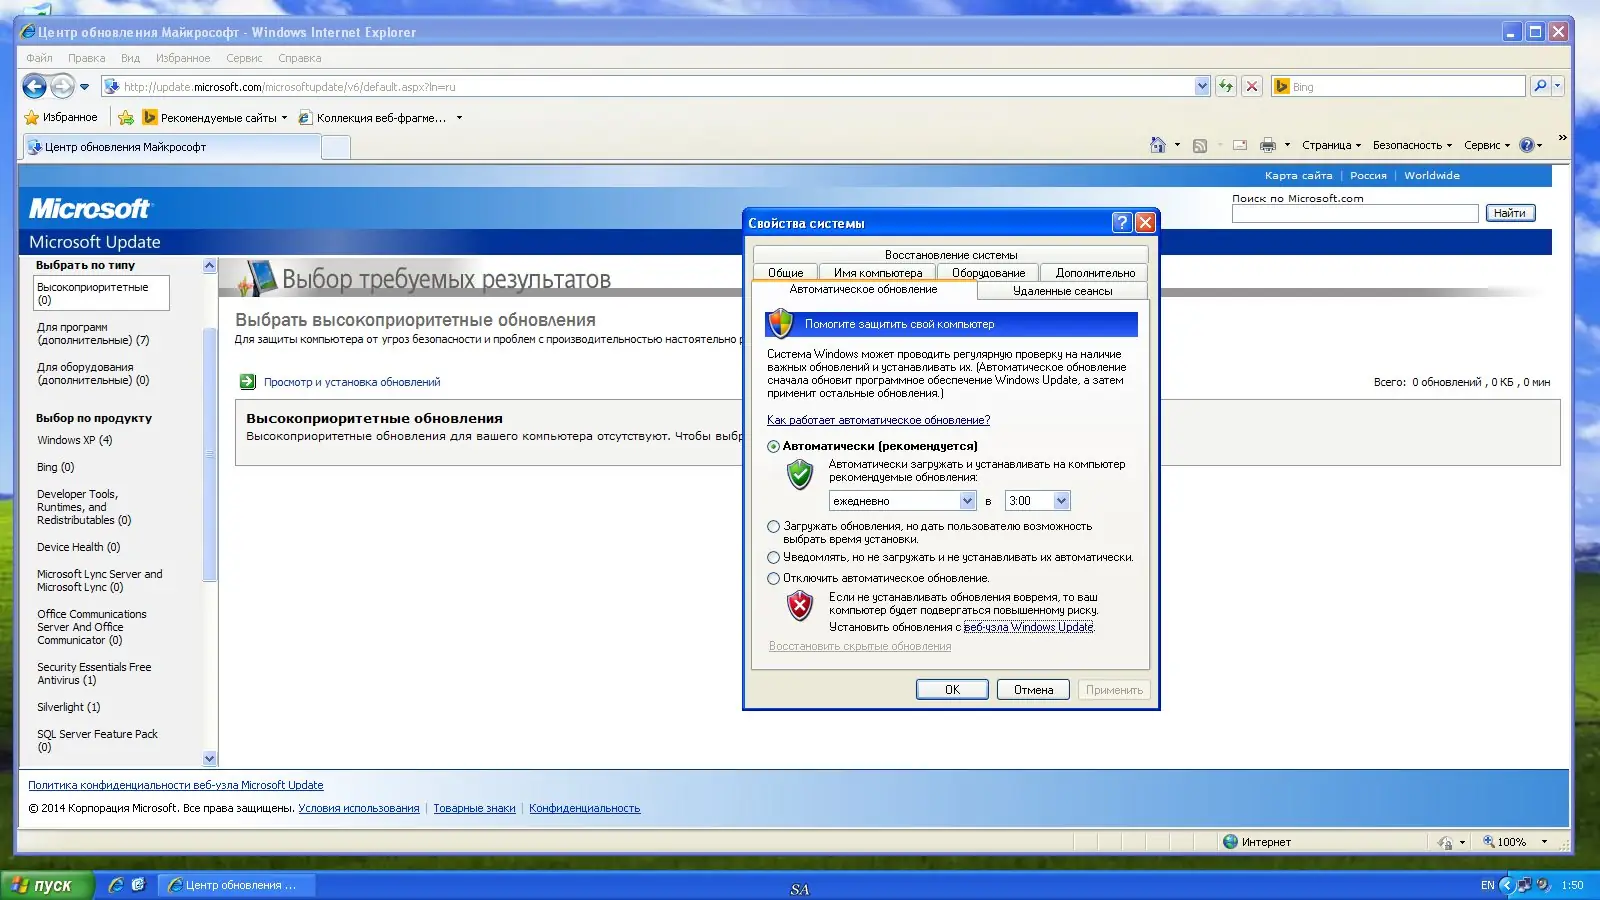Select Отключить автоматическое обновление radio option

click(773, 578)
